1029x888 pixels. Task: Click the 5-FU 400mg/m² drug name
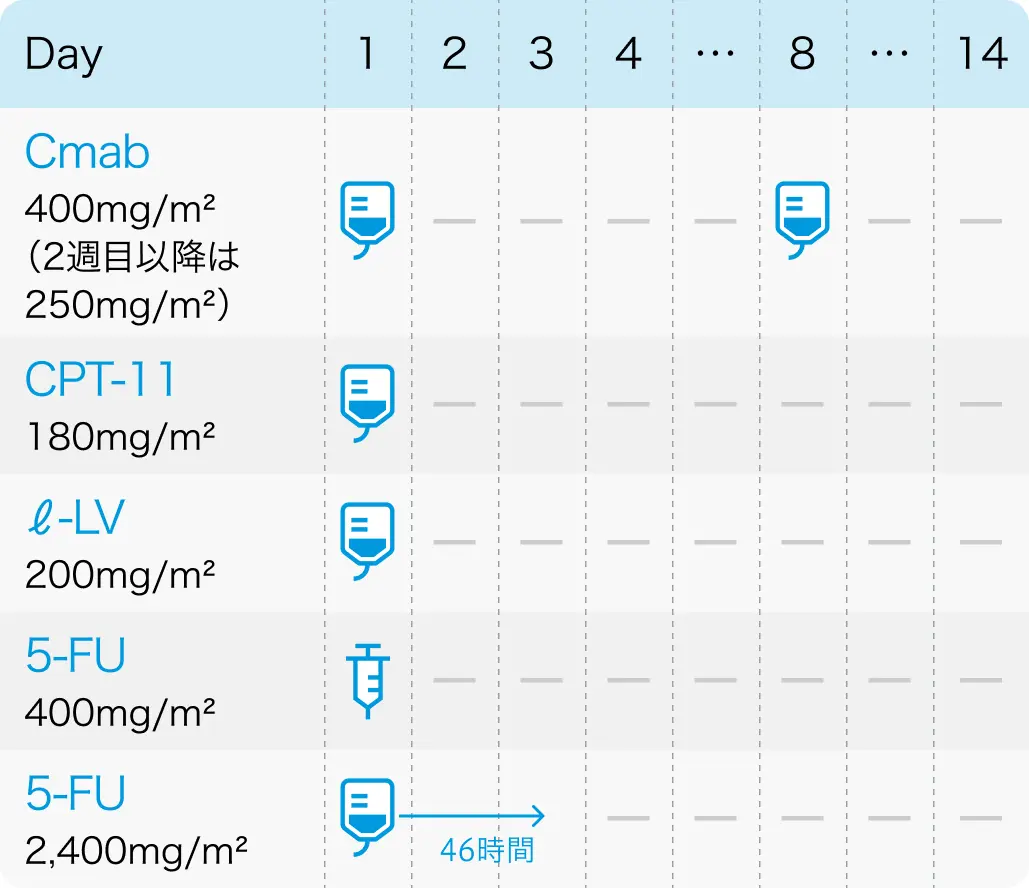point(75,655)
